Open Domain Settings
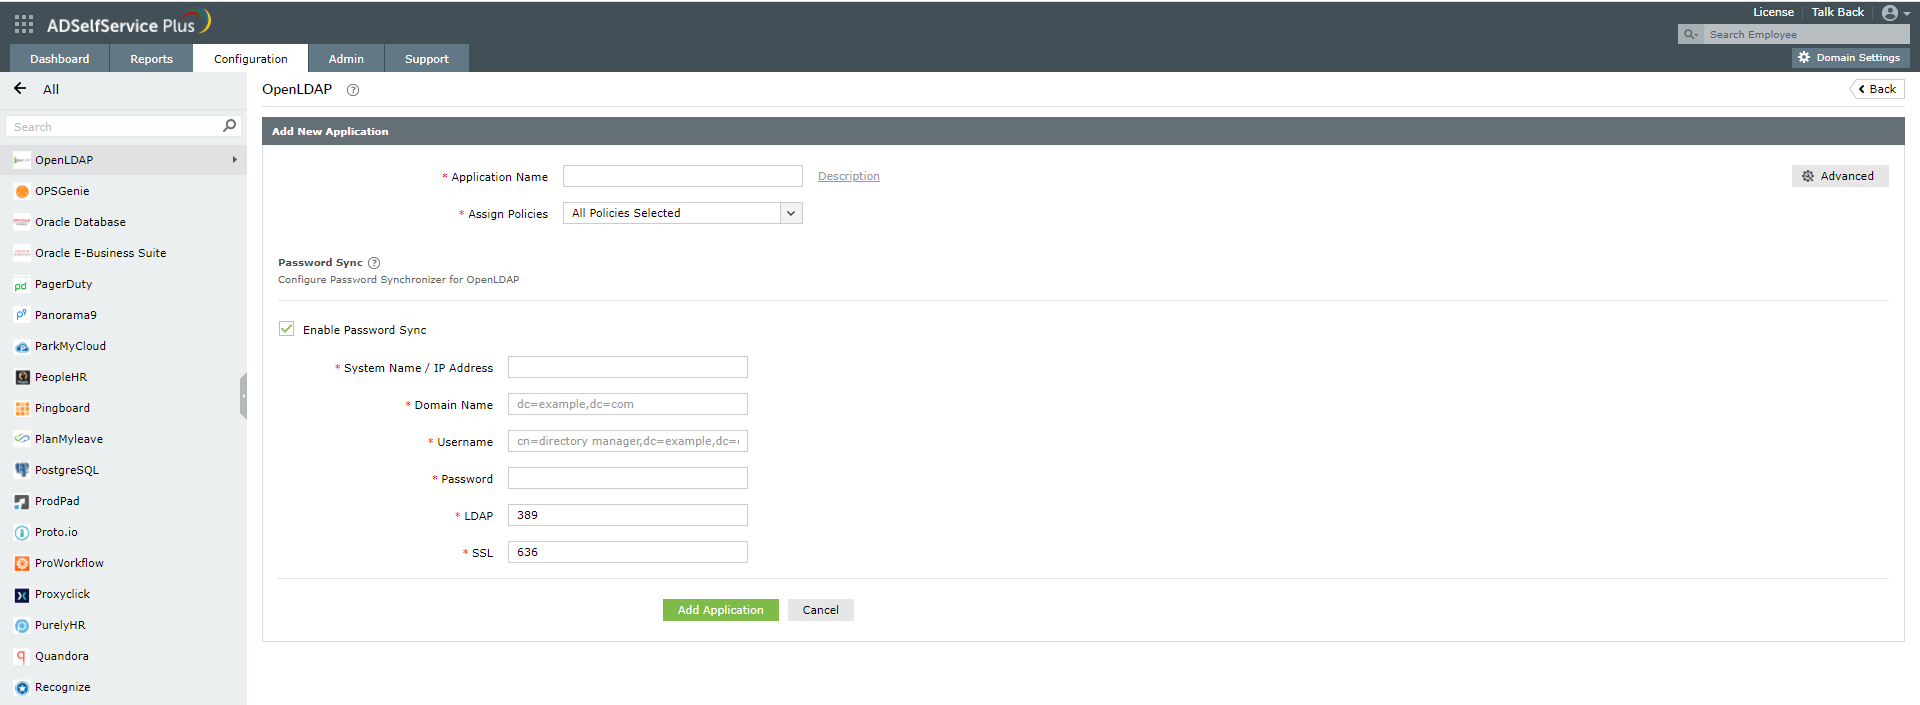The height and width of the screenshot is (705, 1920). pyautogui.click(x=1851, y=58)
